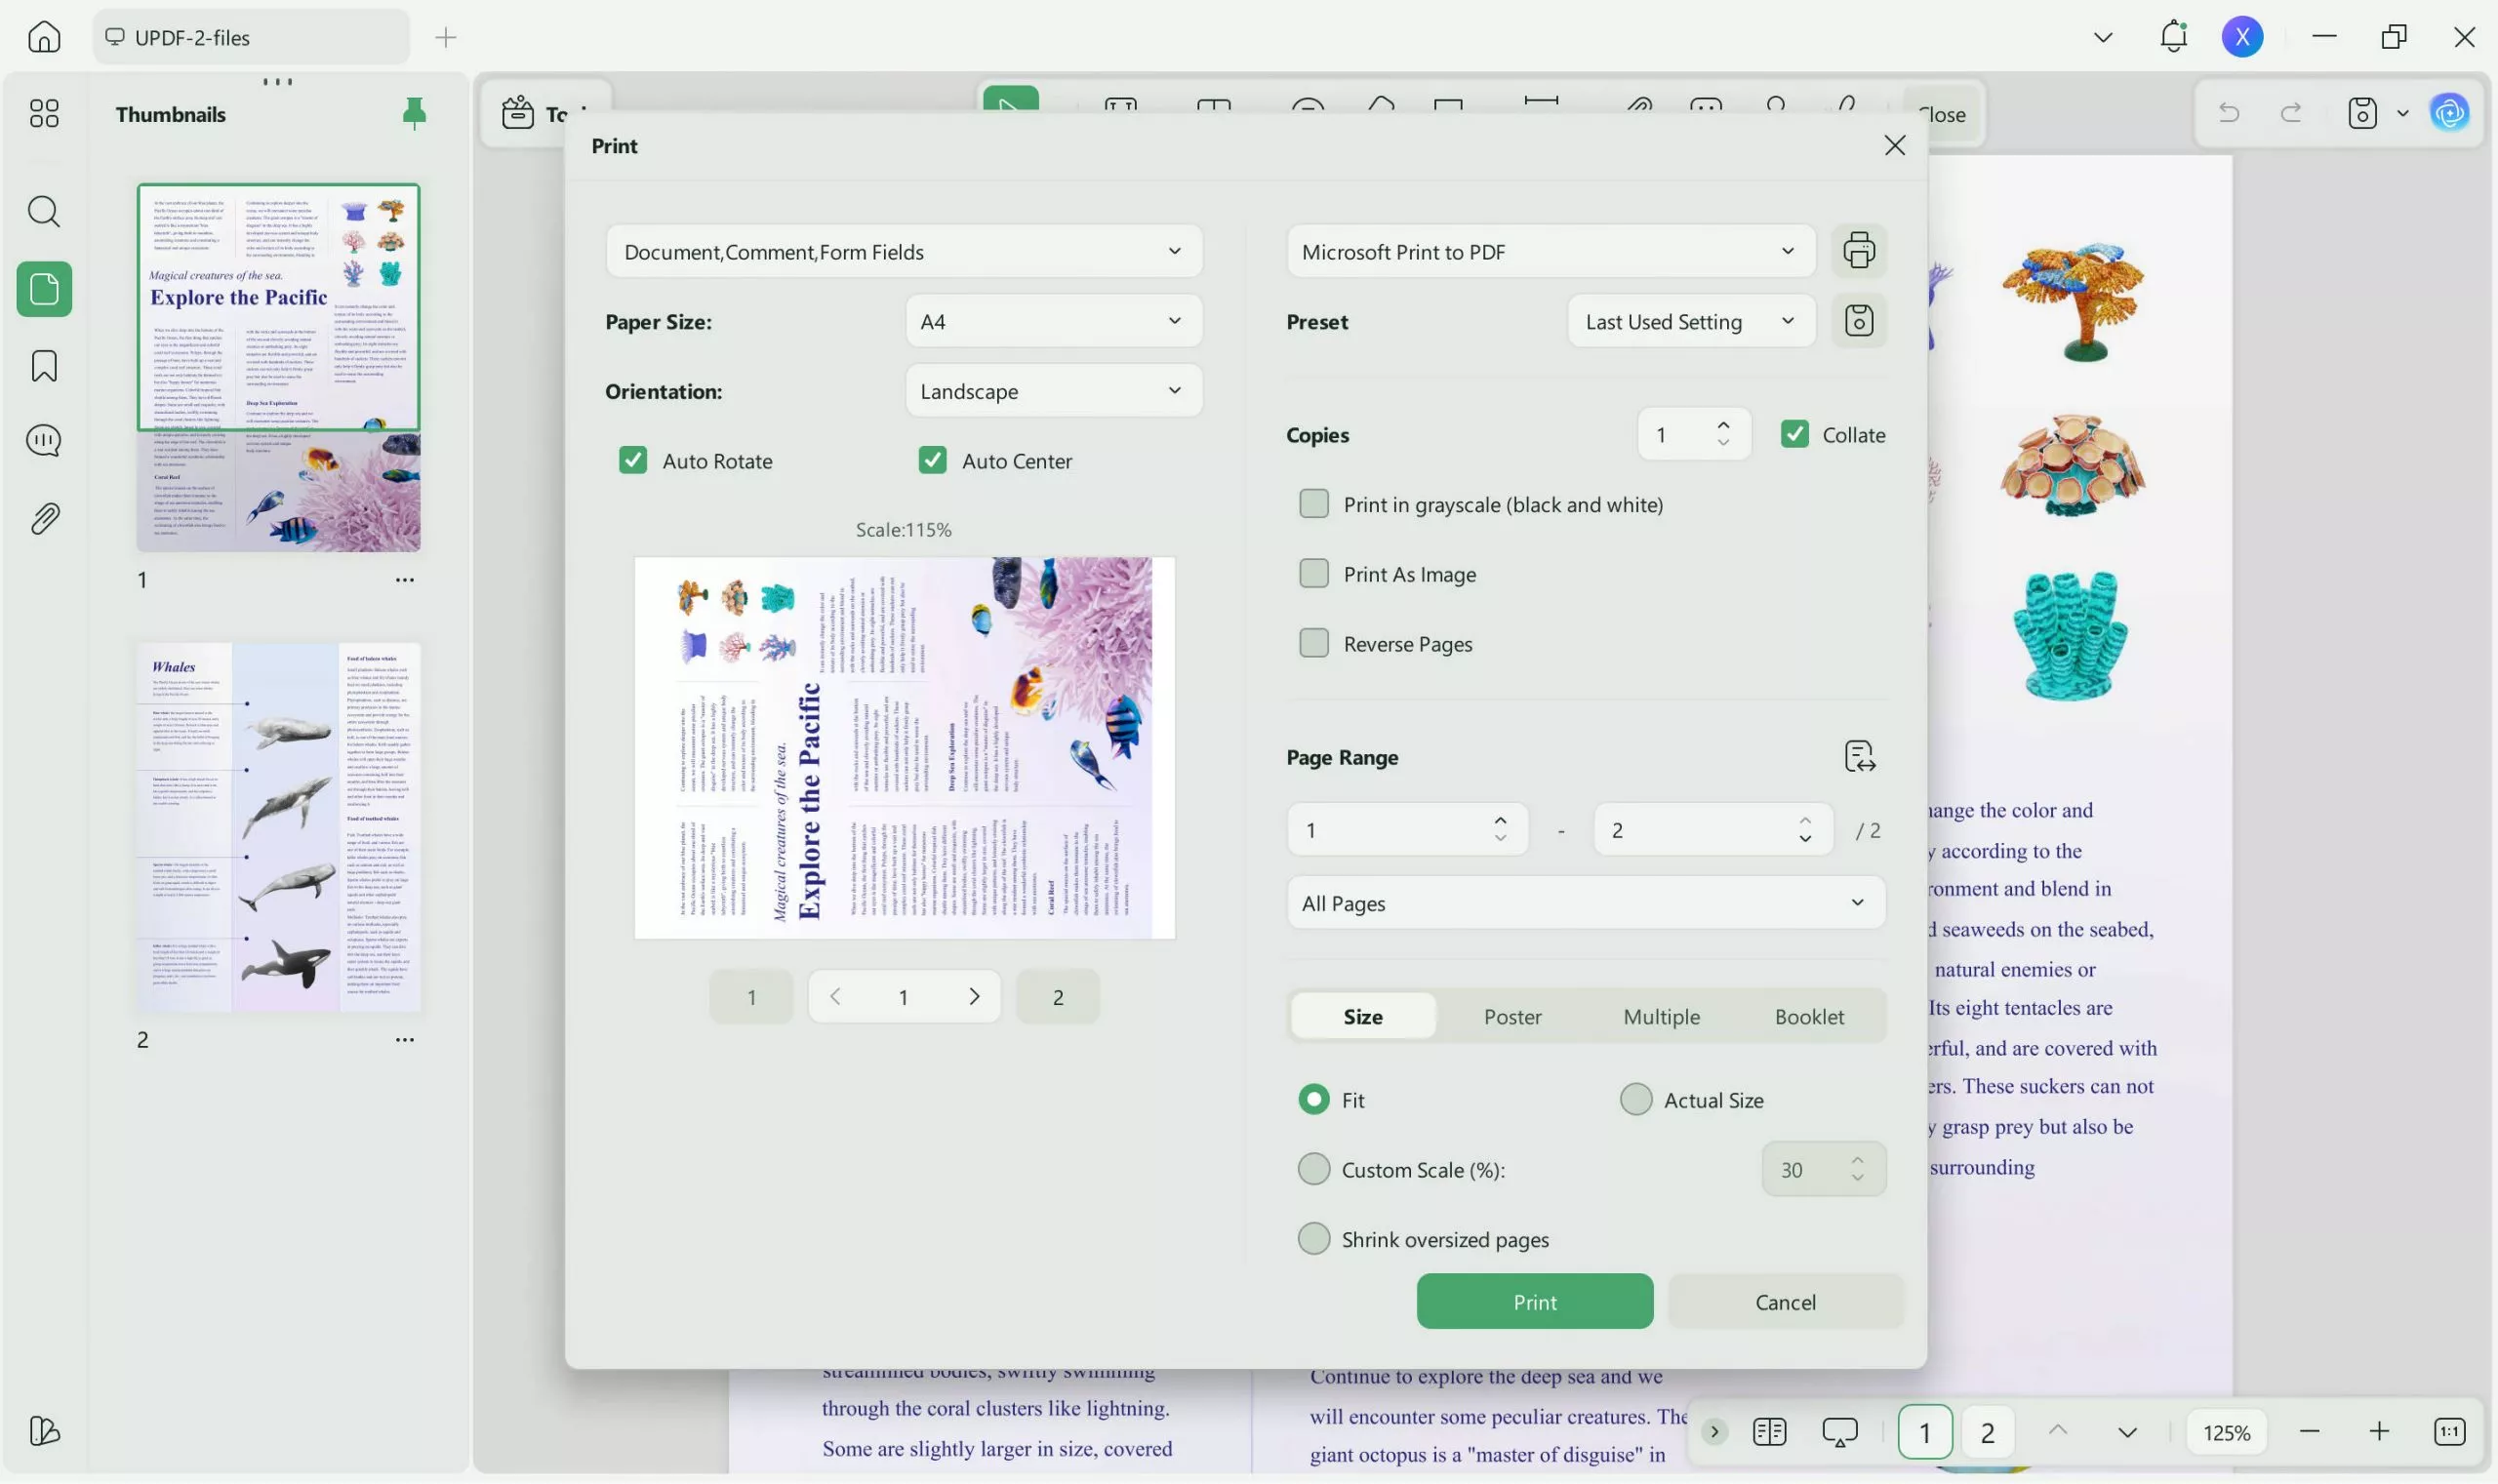Open the Attachments panel icon

click(x=44, y=517)
